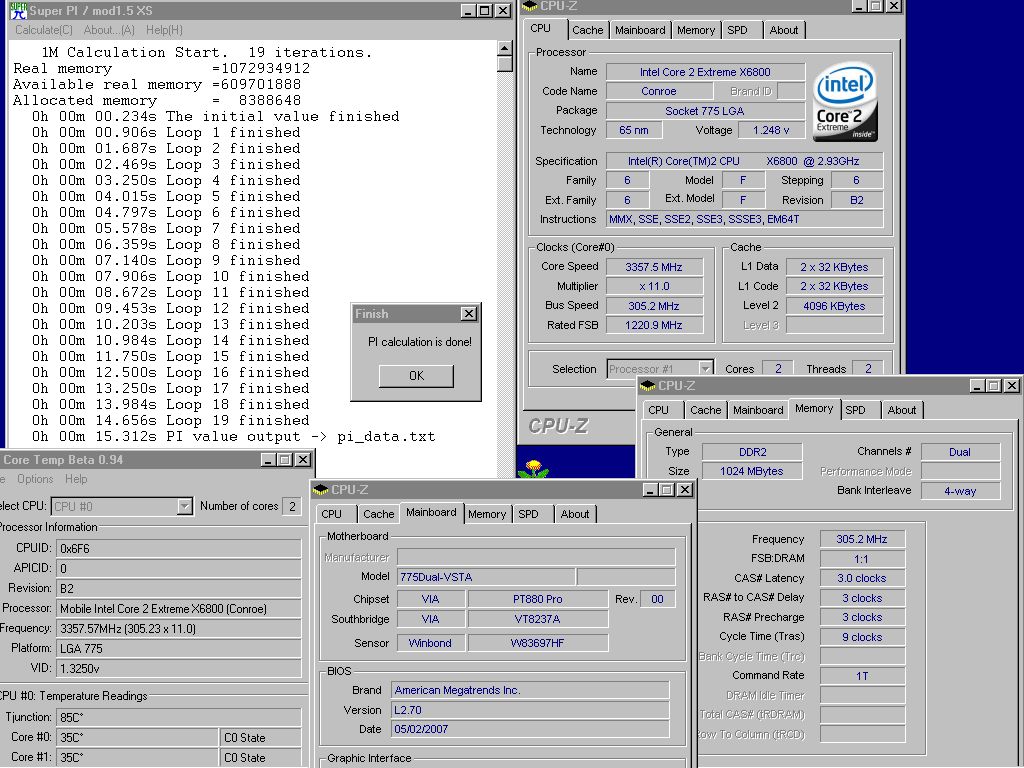Click the CPUID field 0x6F6
The height and width of the screenshot is (768, 1024).
point(179,549)
